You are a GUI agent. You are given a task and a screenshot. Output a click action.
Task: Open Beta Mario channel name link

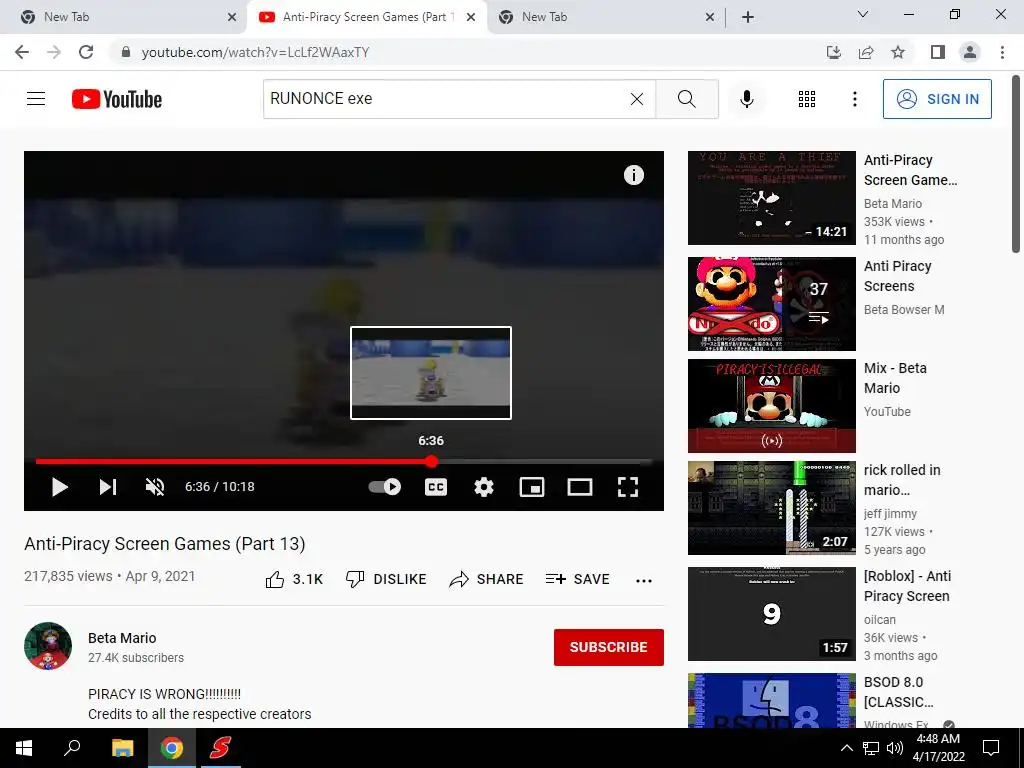(122, 638)
